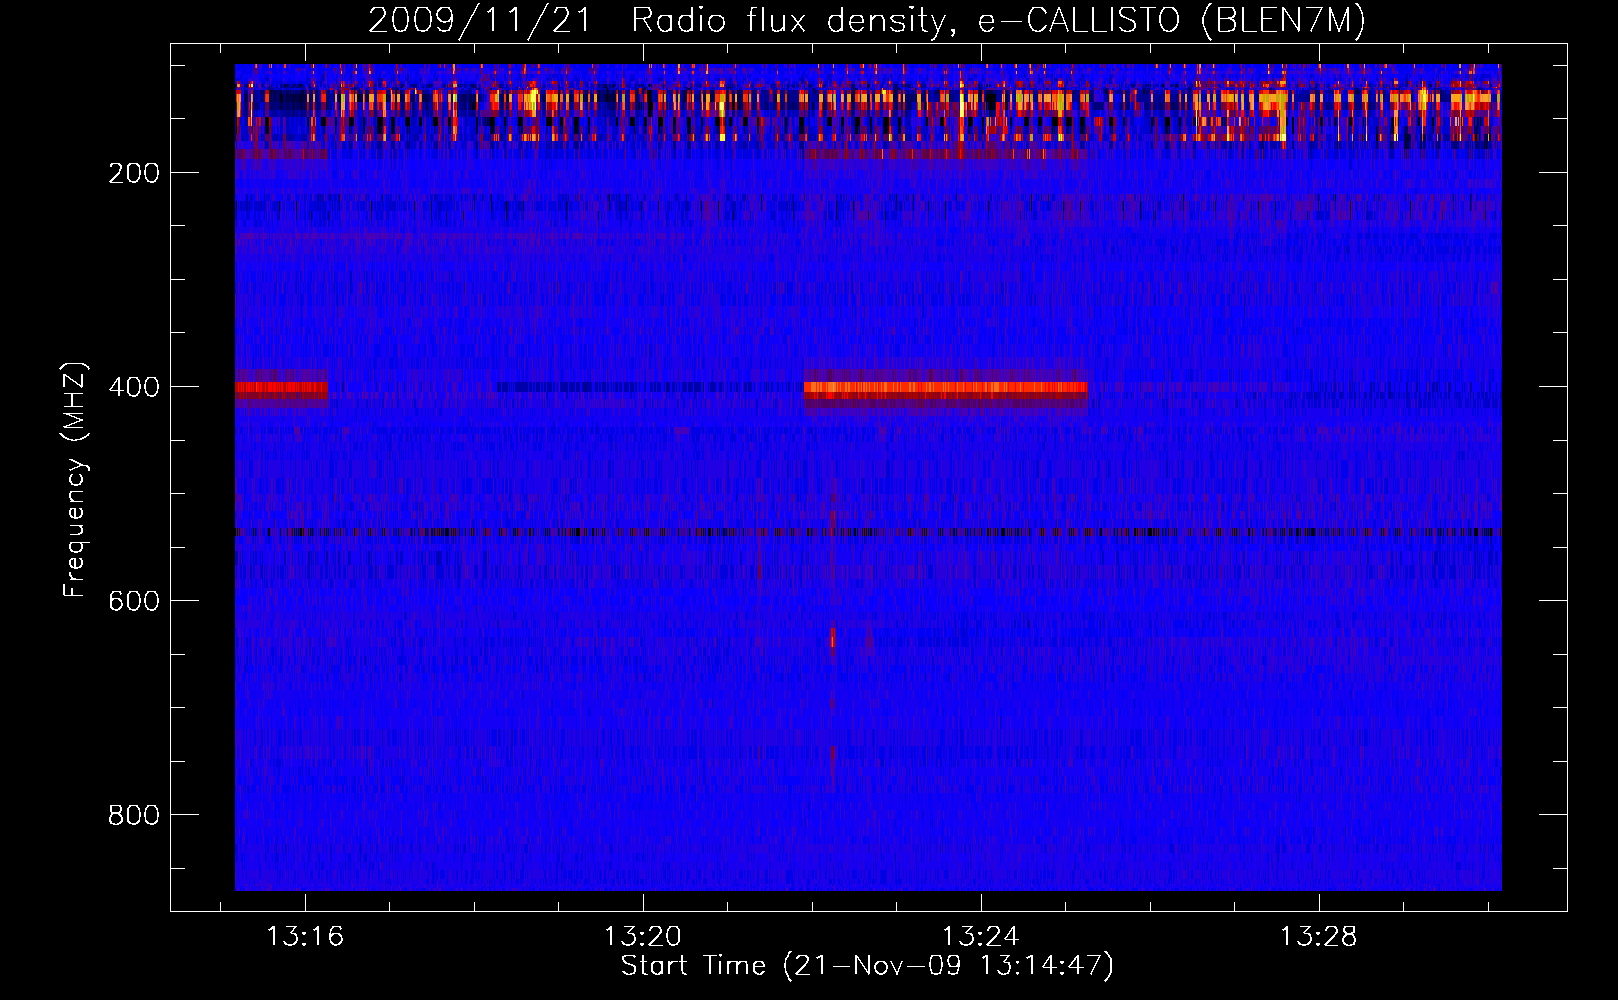Click the 600 frequency tick label

click(x=134, y=601)
